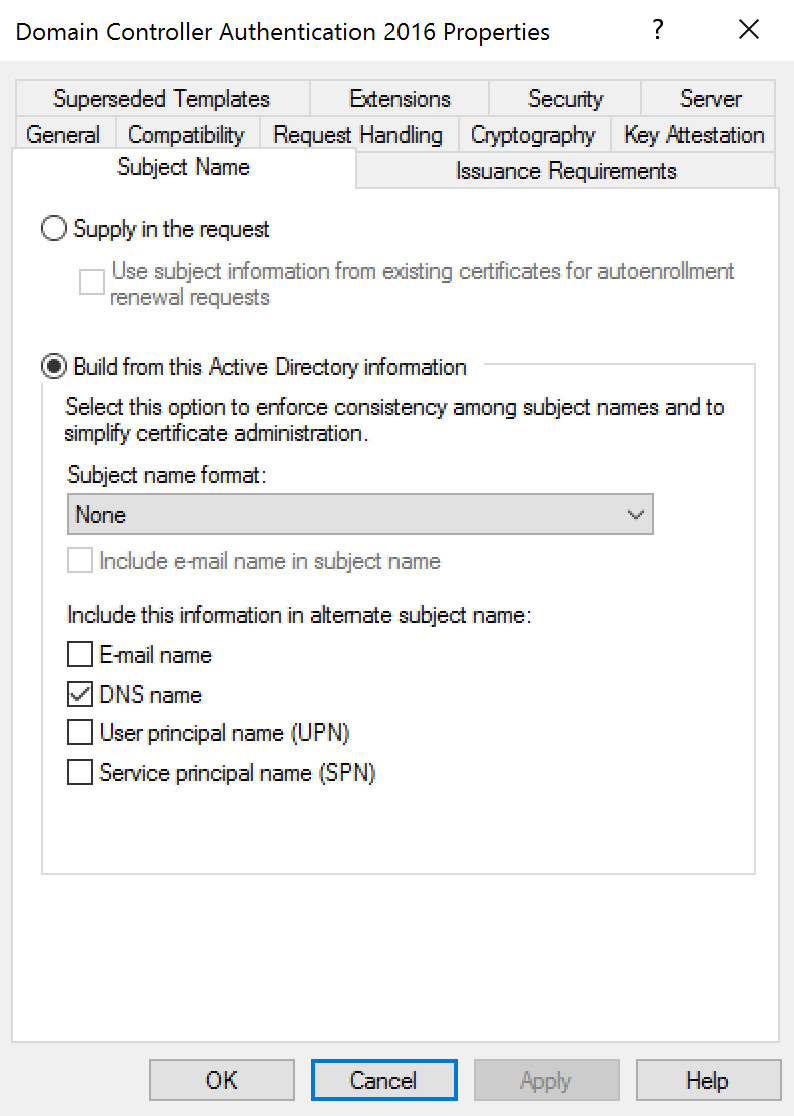Uncheck the DNS name checkbox
This screenshot has width=794, height=1116.
80,694
